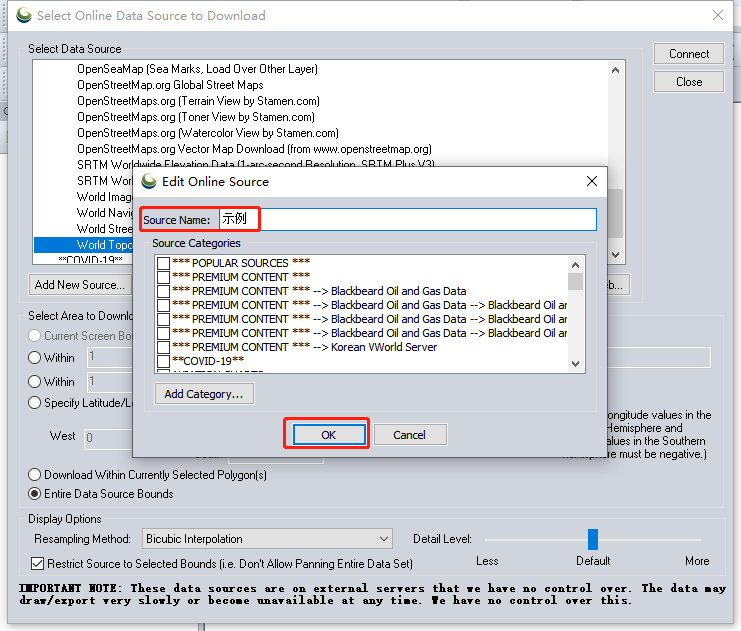Check the **COVID-19** category box
The width and height of the screenshot is (741, 631).
pos(163,361)
